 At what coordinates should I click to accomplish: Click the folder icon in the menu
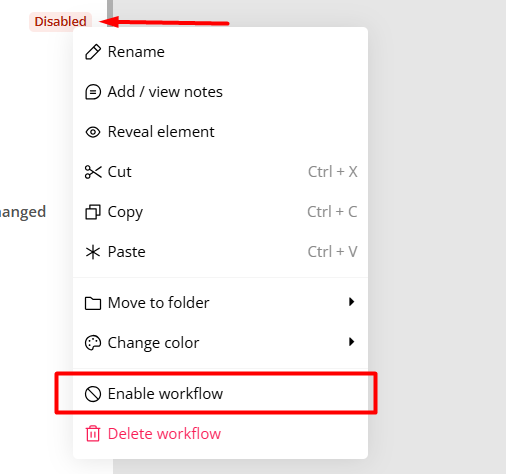click(x=93, y=303)
